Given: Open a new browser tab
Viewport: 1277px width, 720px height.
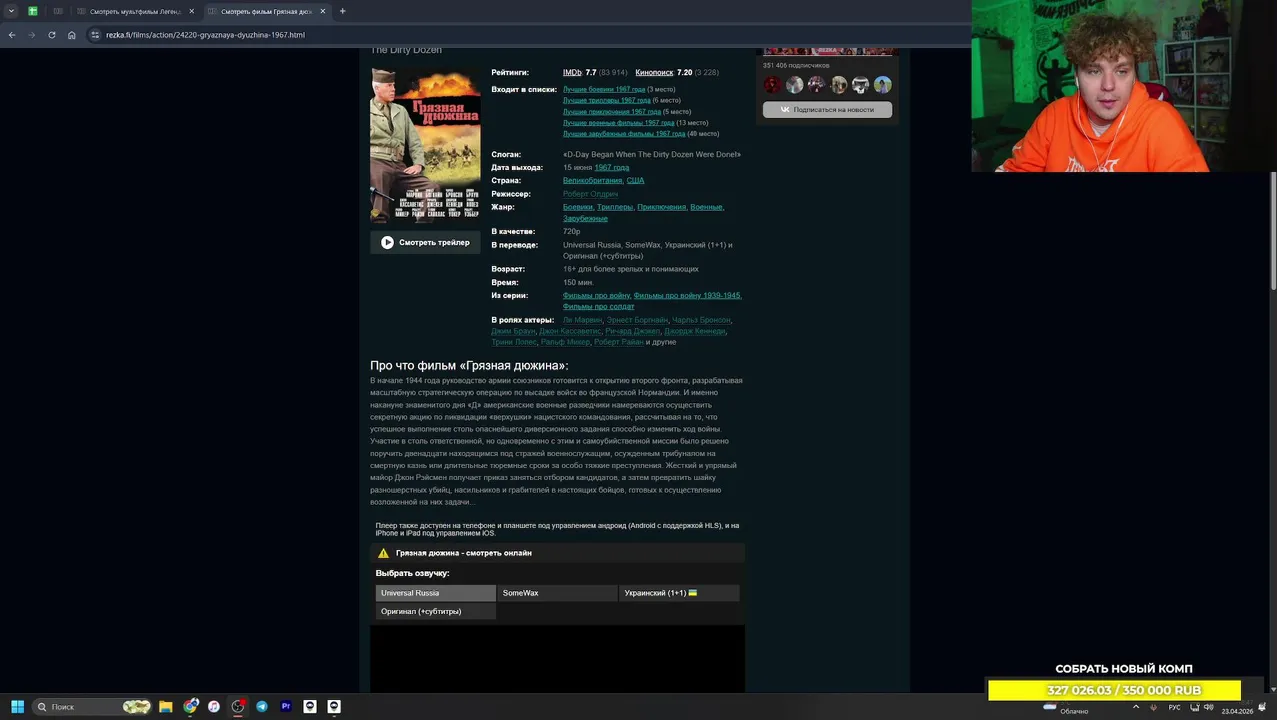Looking at the screenshot, I should (x=342, y=11).
